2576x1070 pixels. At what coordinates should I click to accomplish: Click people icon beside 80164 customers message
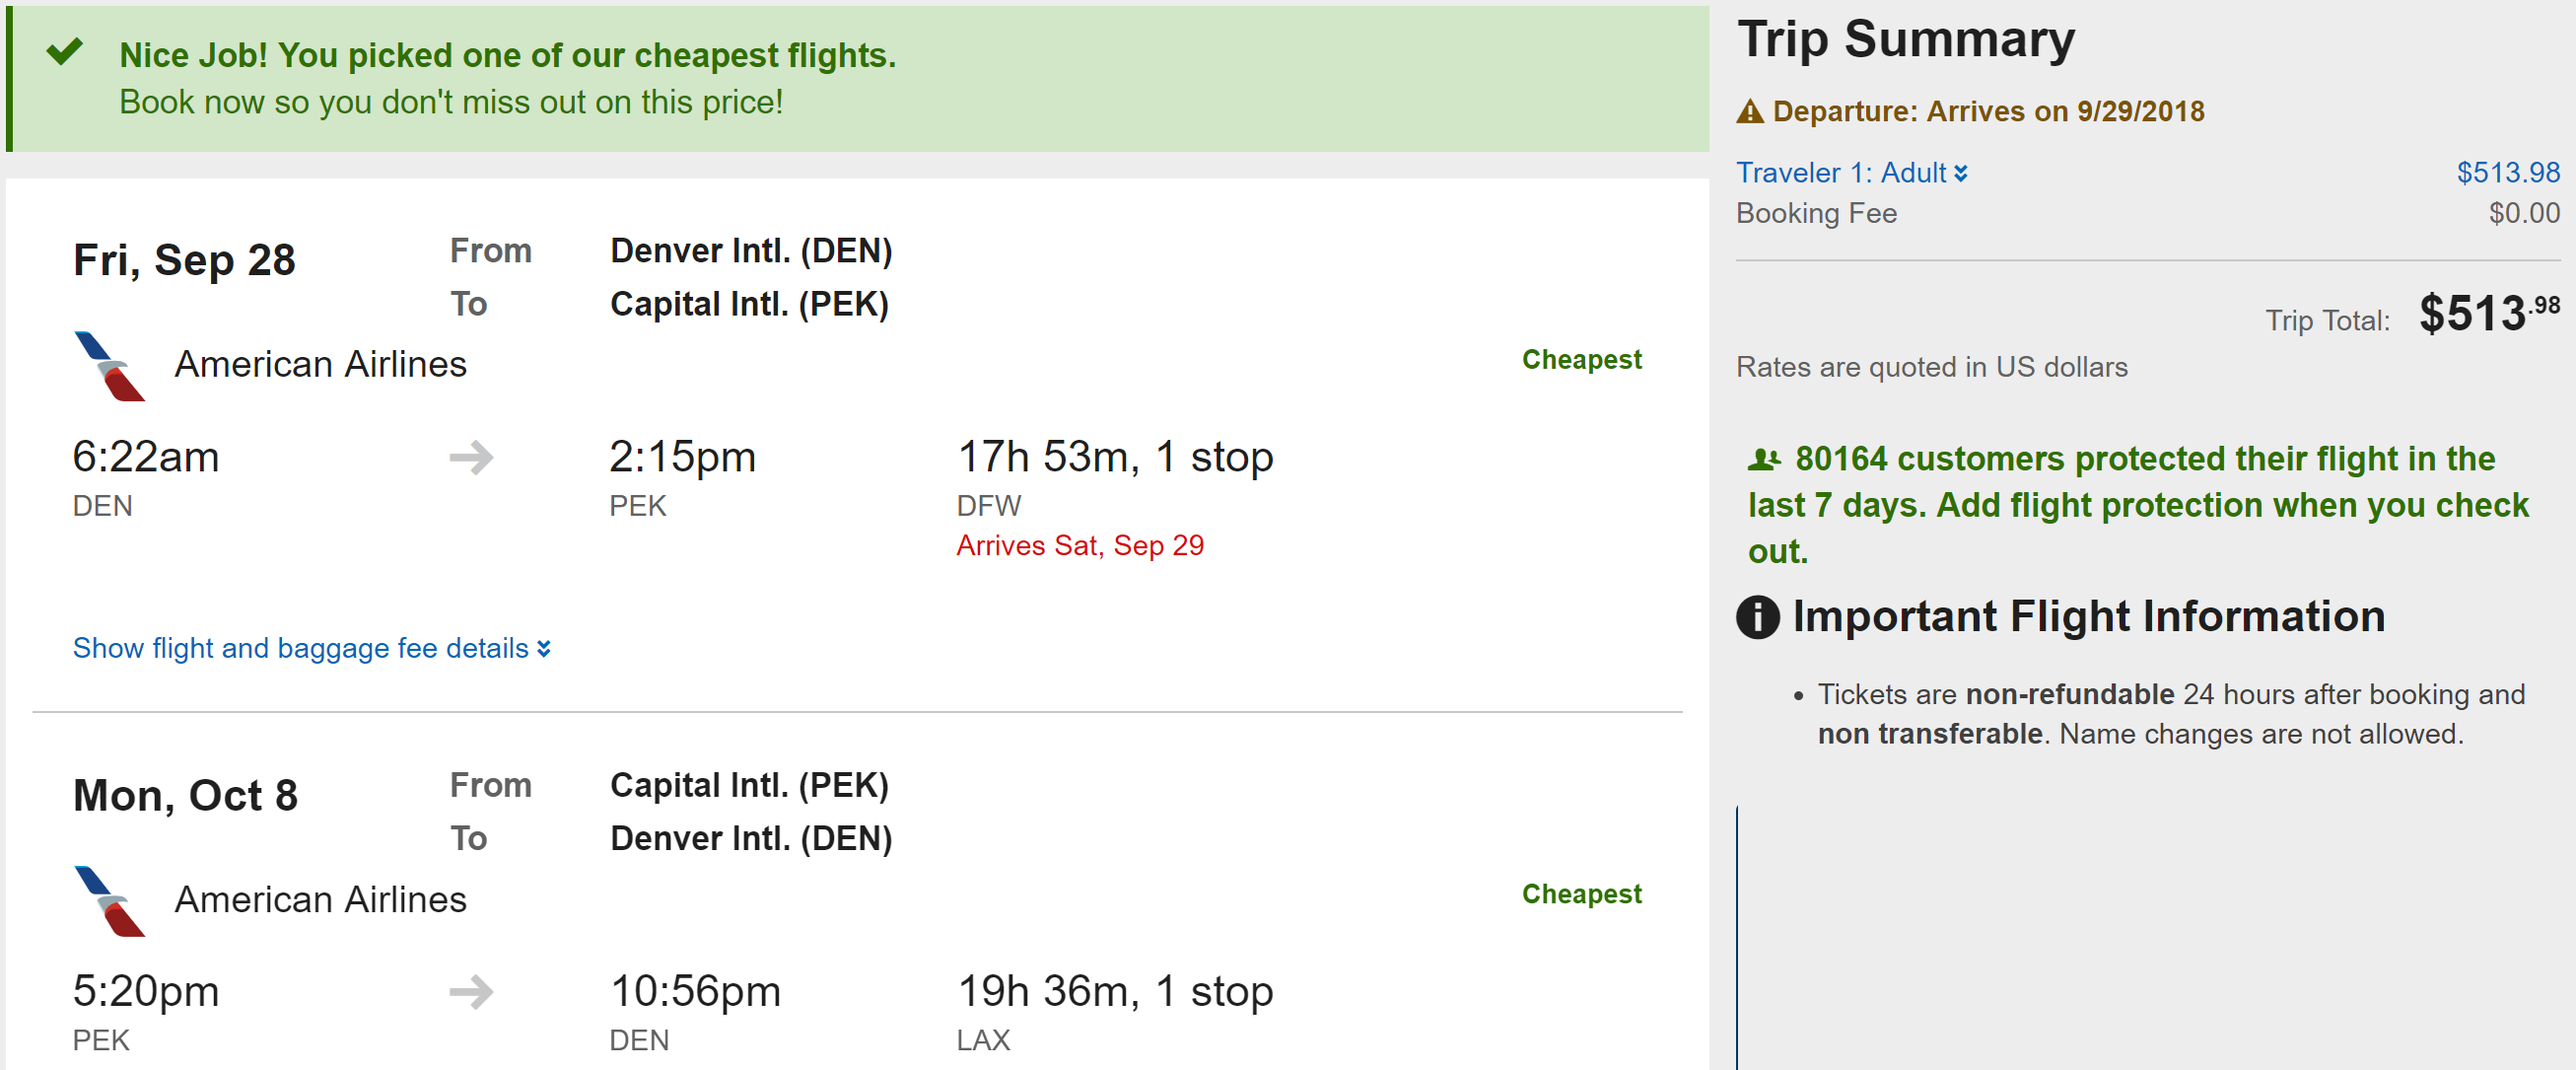click(1764, 460)
